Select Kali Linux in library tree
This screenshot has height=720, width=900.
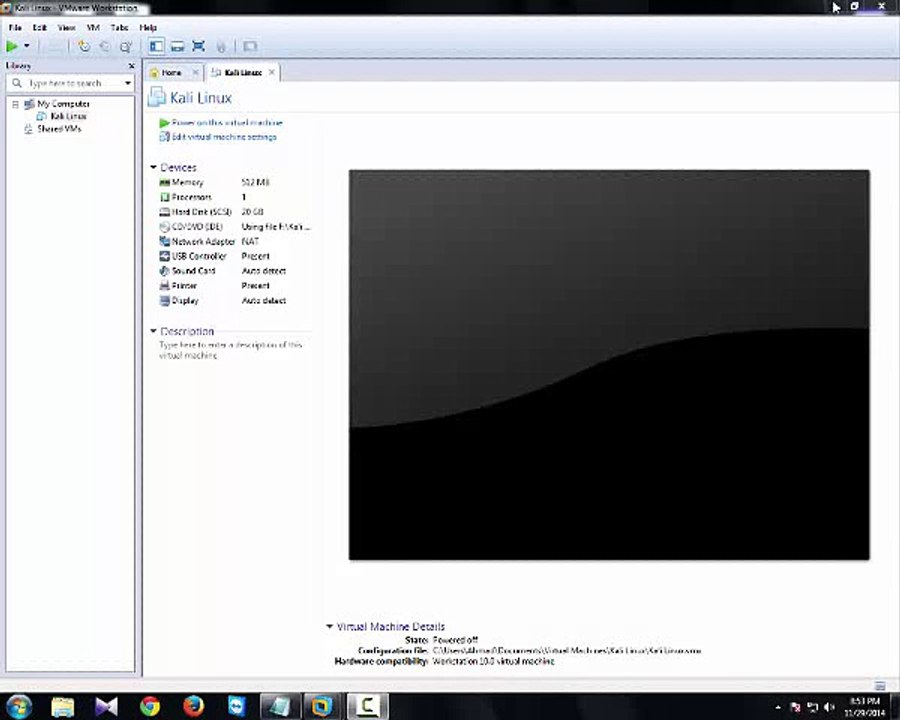tap(68, 116)
